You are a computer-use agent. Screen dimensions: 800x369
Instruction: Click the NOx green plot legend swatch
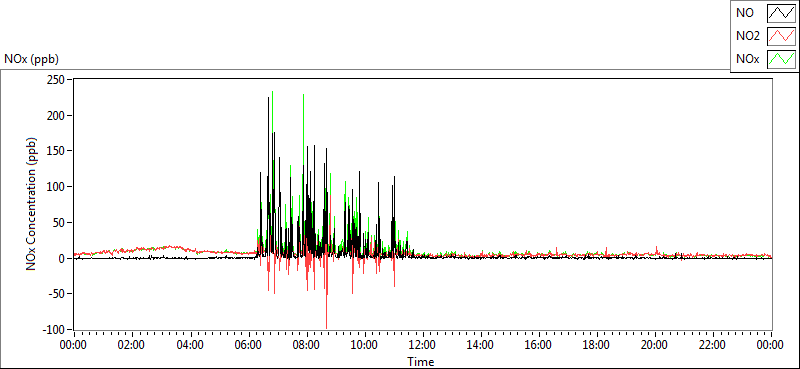point(782,59)
